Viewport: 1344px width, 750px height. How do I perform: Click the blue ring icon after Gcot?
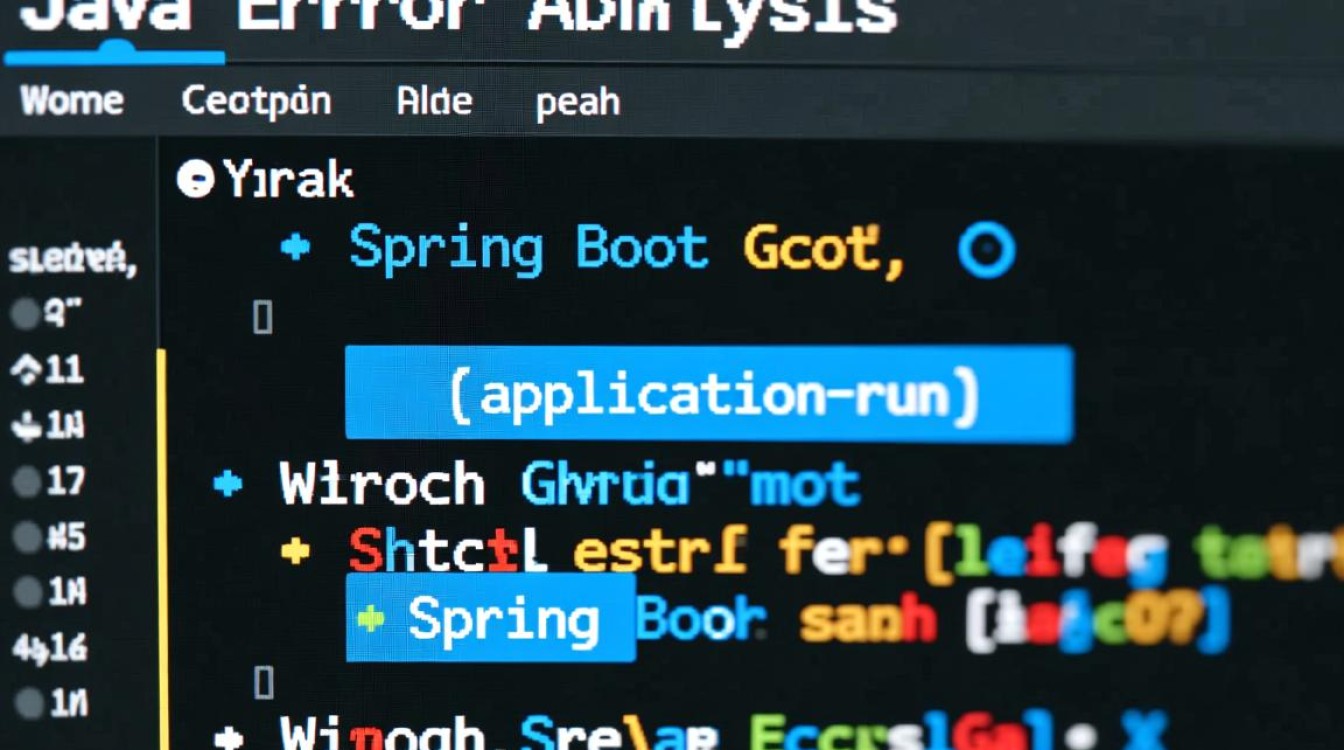986,250
